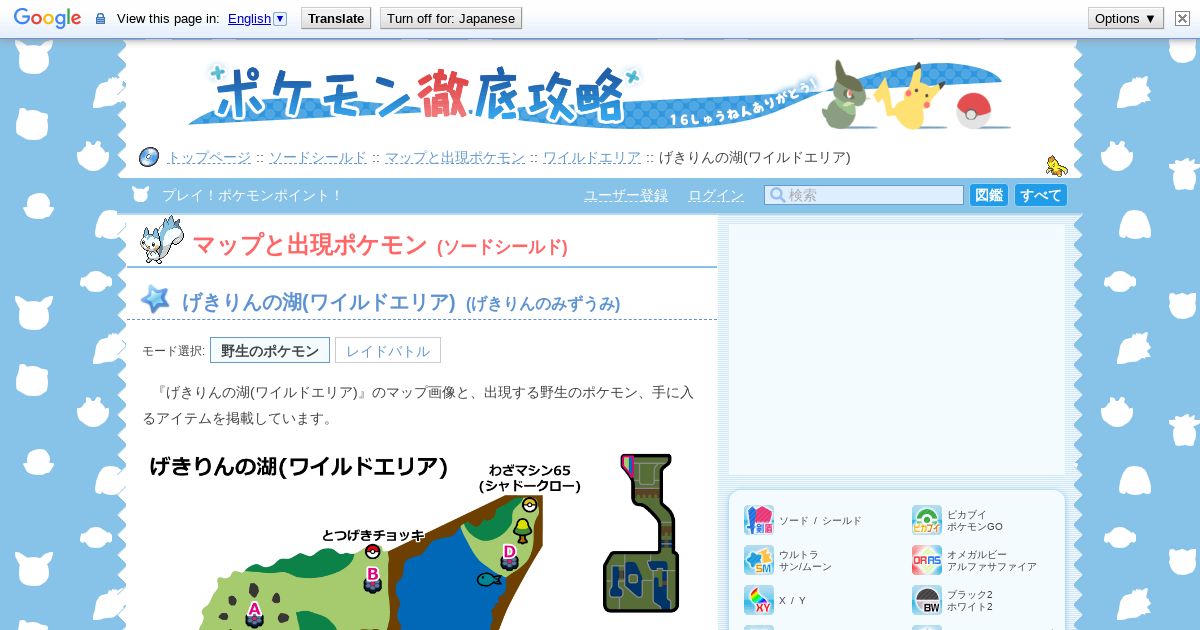
Task: Click the star icon beside げきりんの湖 heading
Action: pos(155,299)
